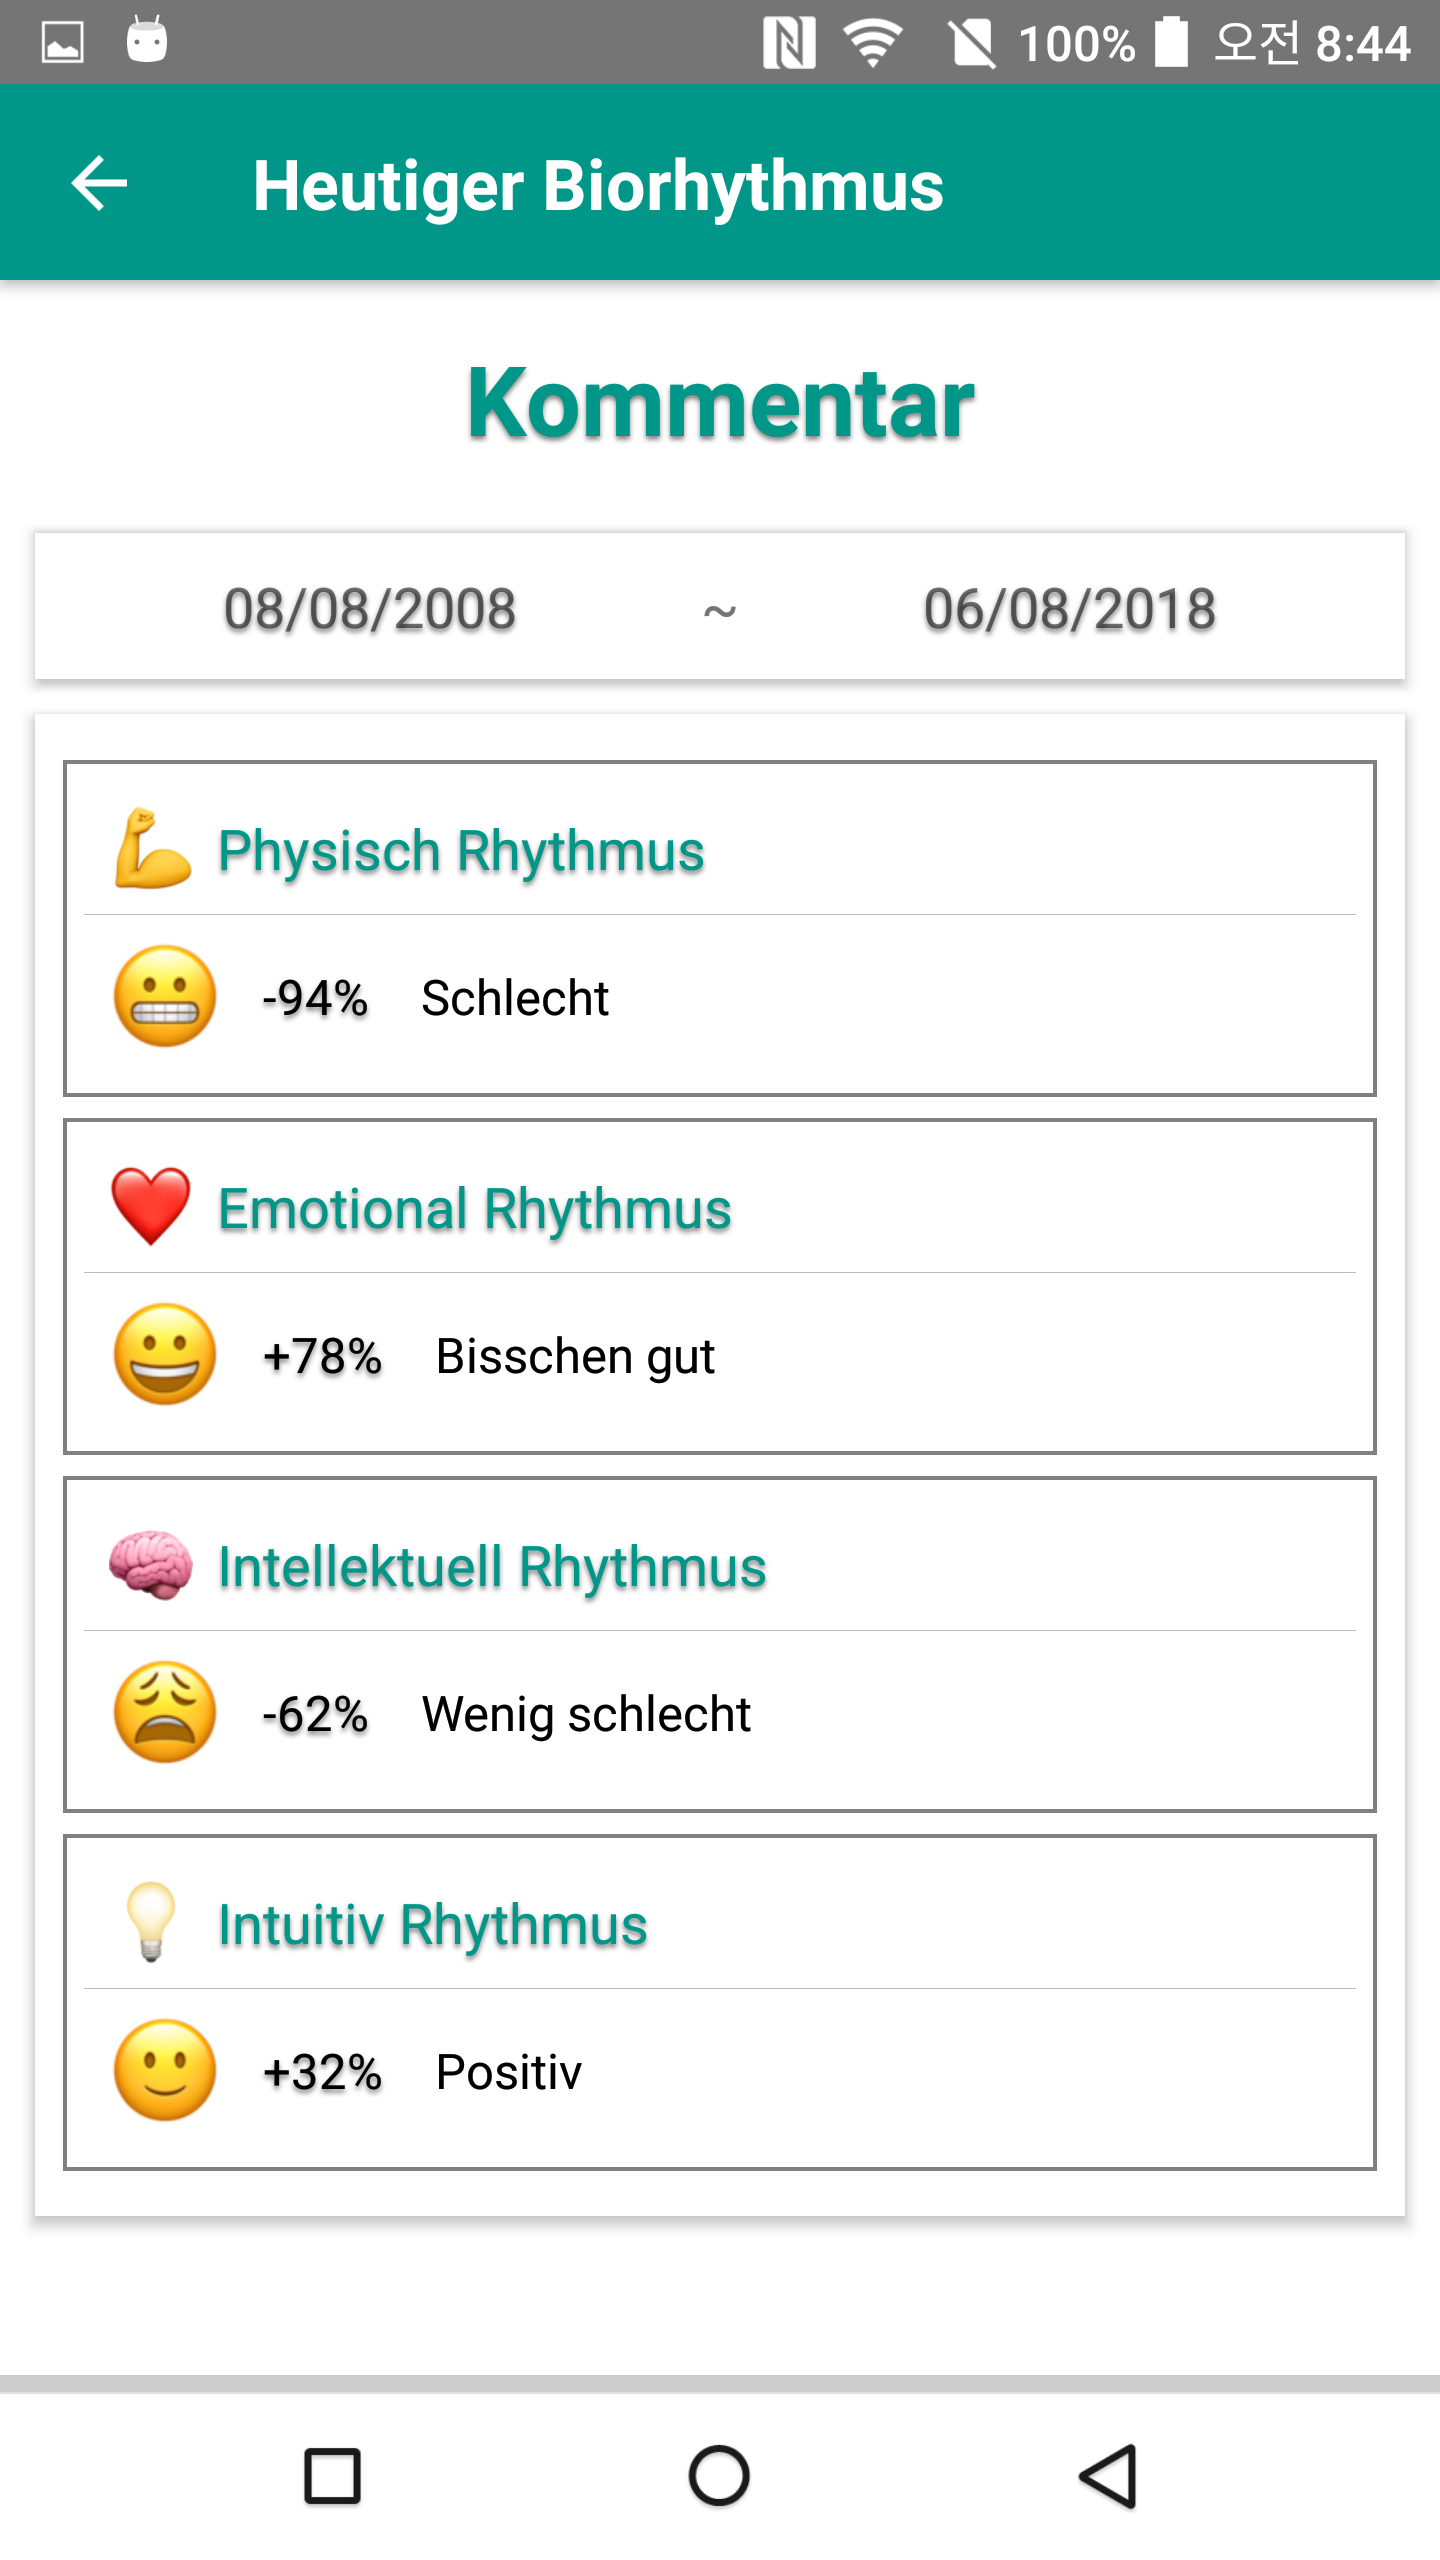
Task: Tap the slightly smiling emoji beside +32%
Action: [x=165, y=2070]
